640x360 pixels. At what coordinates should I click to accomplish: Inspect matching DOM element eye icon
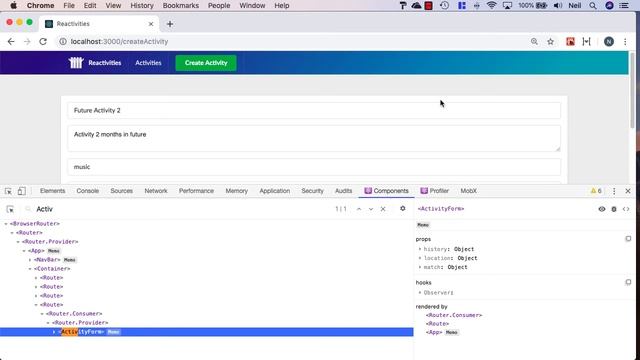click(602, 209)
